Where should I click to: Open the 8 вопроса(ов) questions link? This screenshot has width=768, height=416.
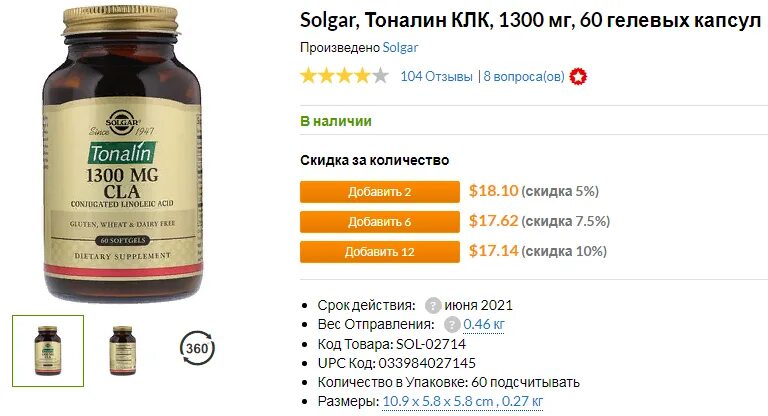pos(524,76)
